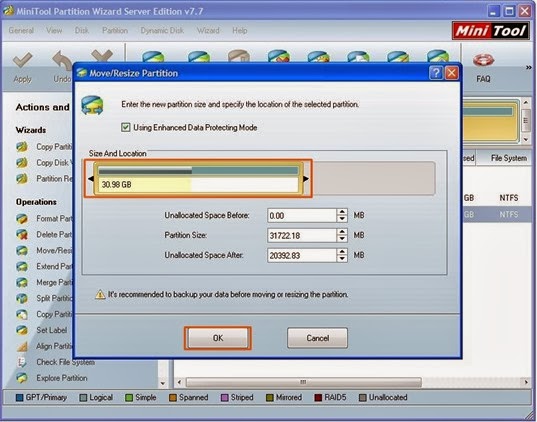Click the Set Label link
The height and width of the screenshot is (422, 537).
[52, 330]
